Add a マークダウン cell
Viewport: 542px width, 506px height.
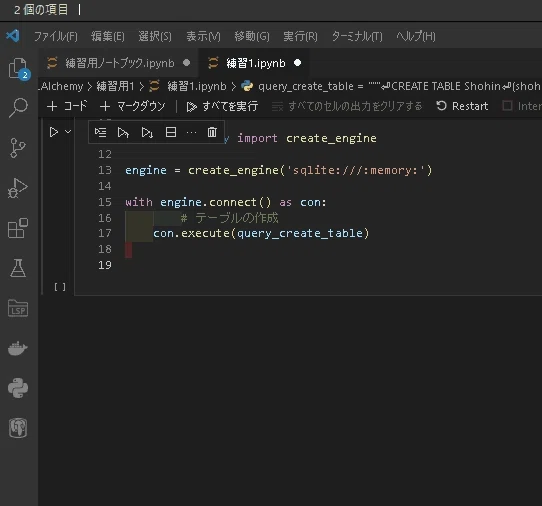[133, 106]
